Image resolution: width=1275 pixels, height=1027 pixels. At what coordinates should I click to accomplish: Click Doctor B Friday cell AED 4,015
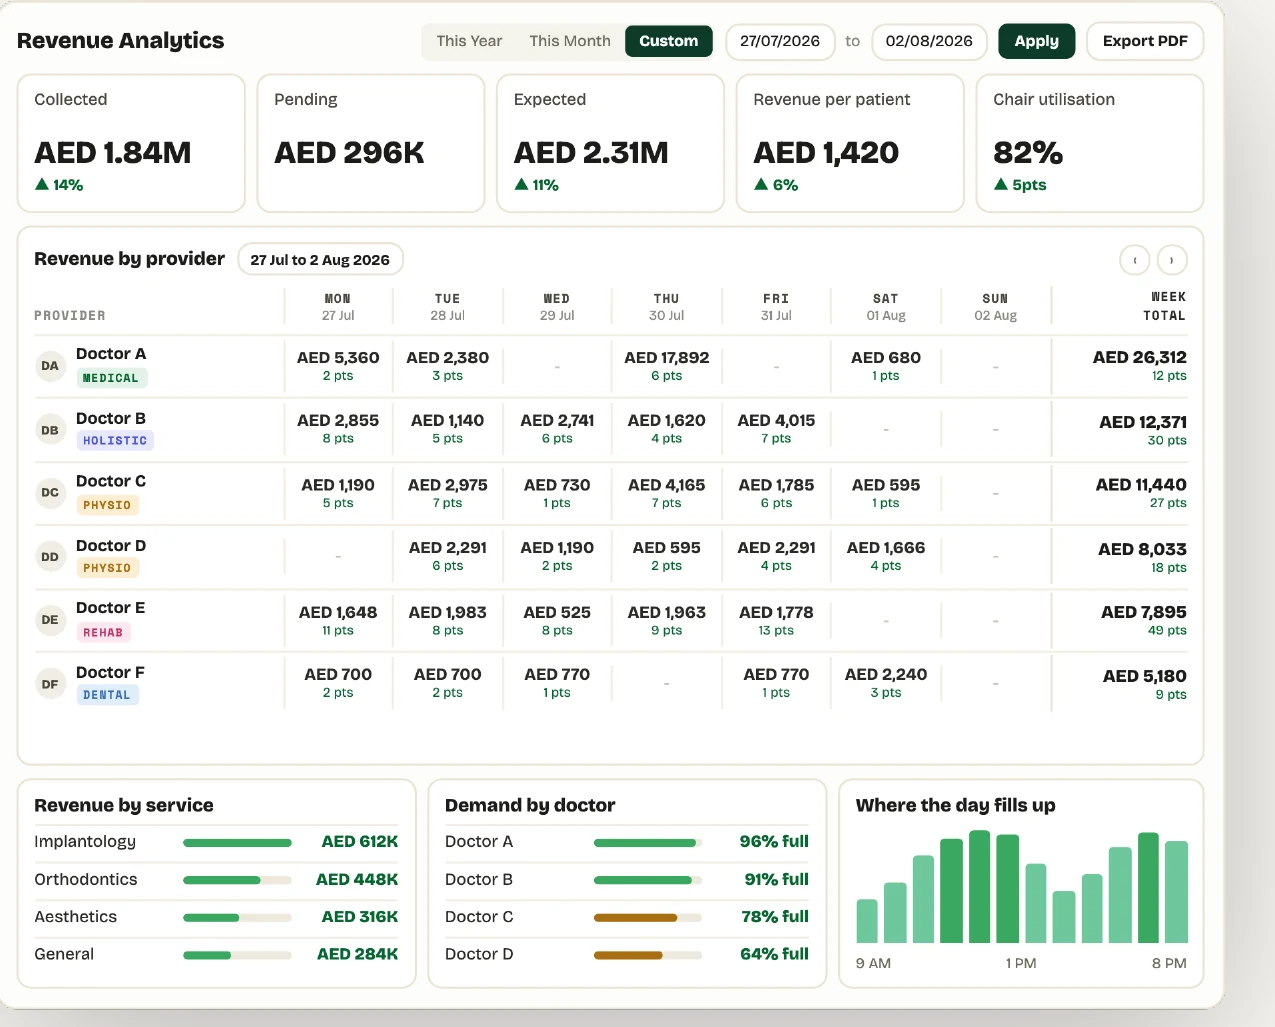(776, 429)
